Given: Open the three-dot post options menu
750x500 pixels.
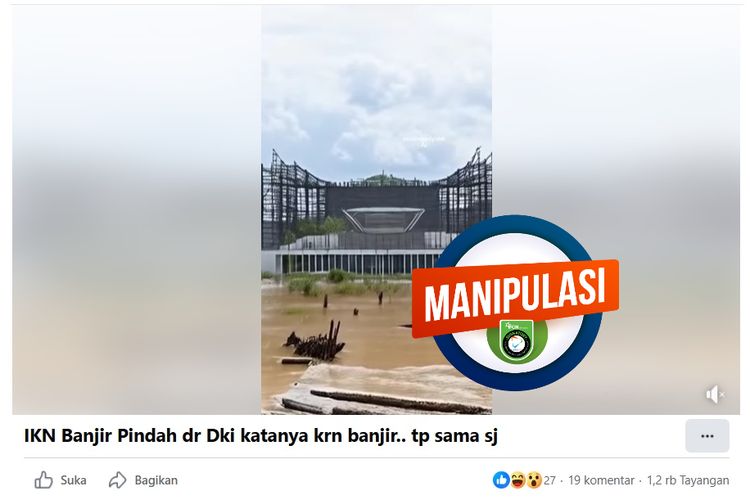Looking at the screenshot, I should tap(707, 436).
